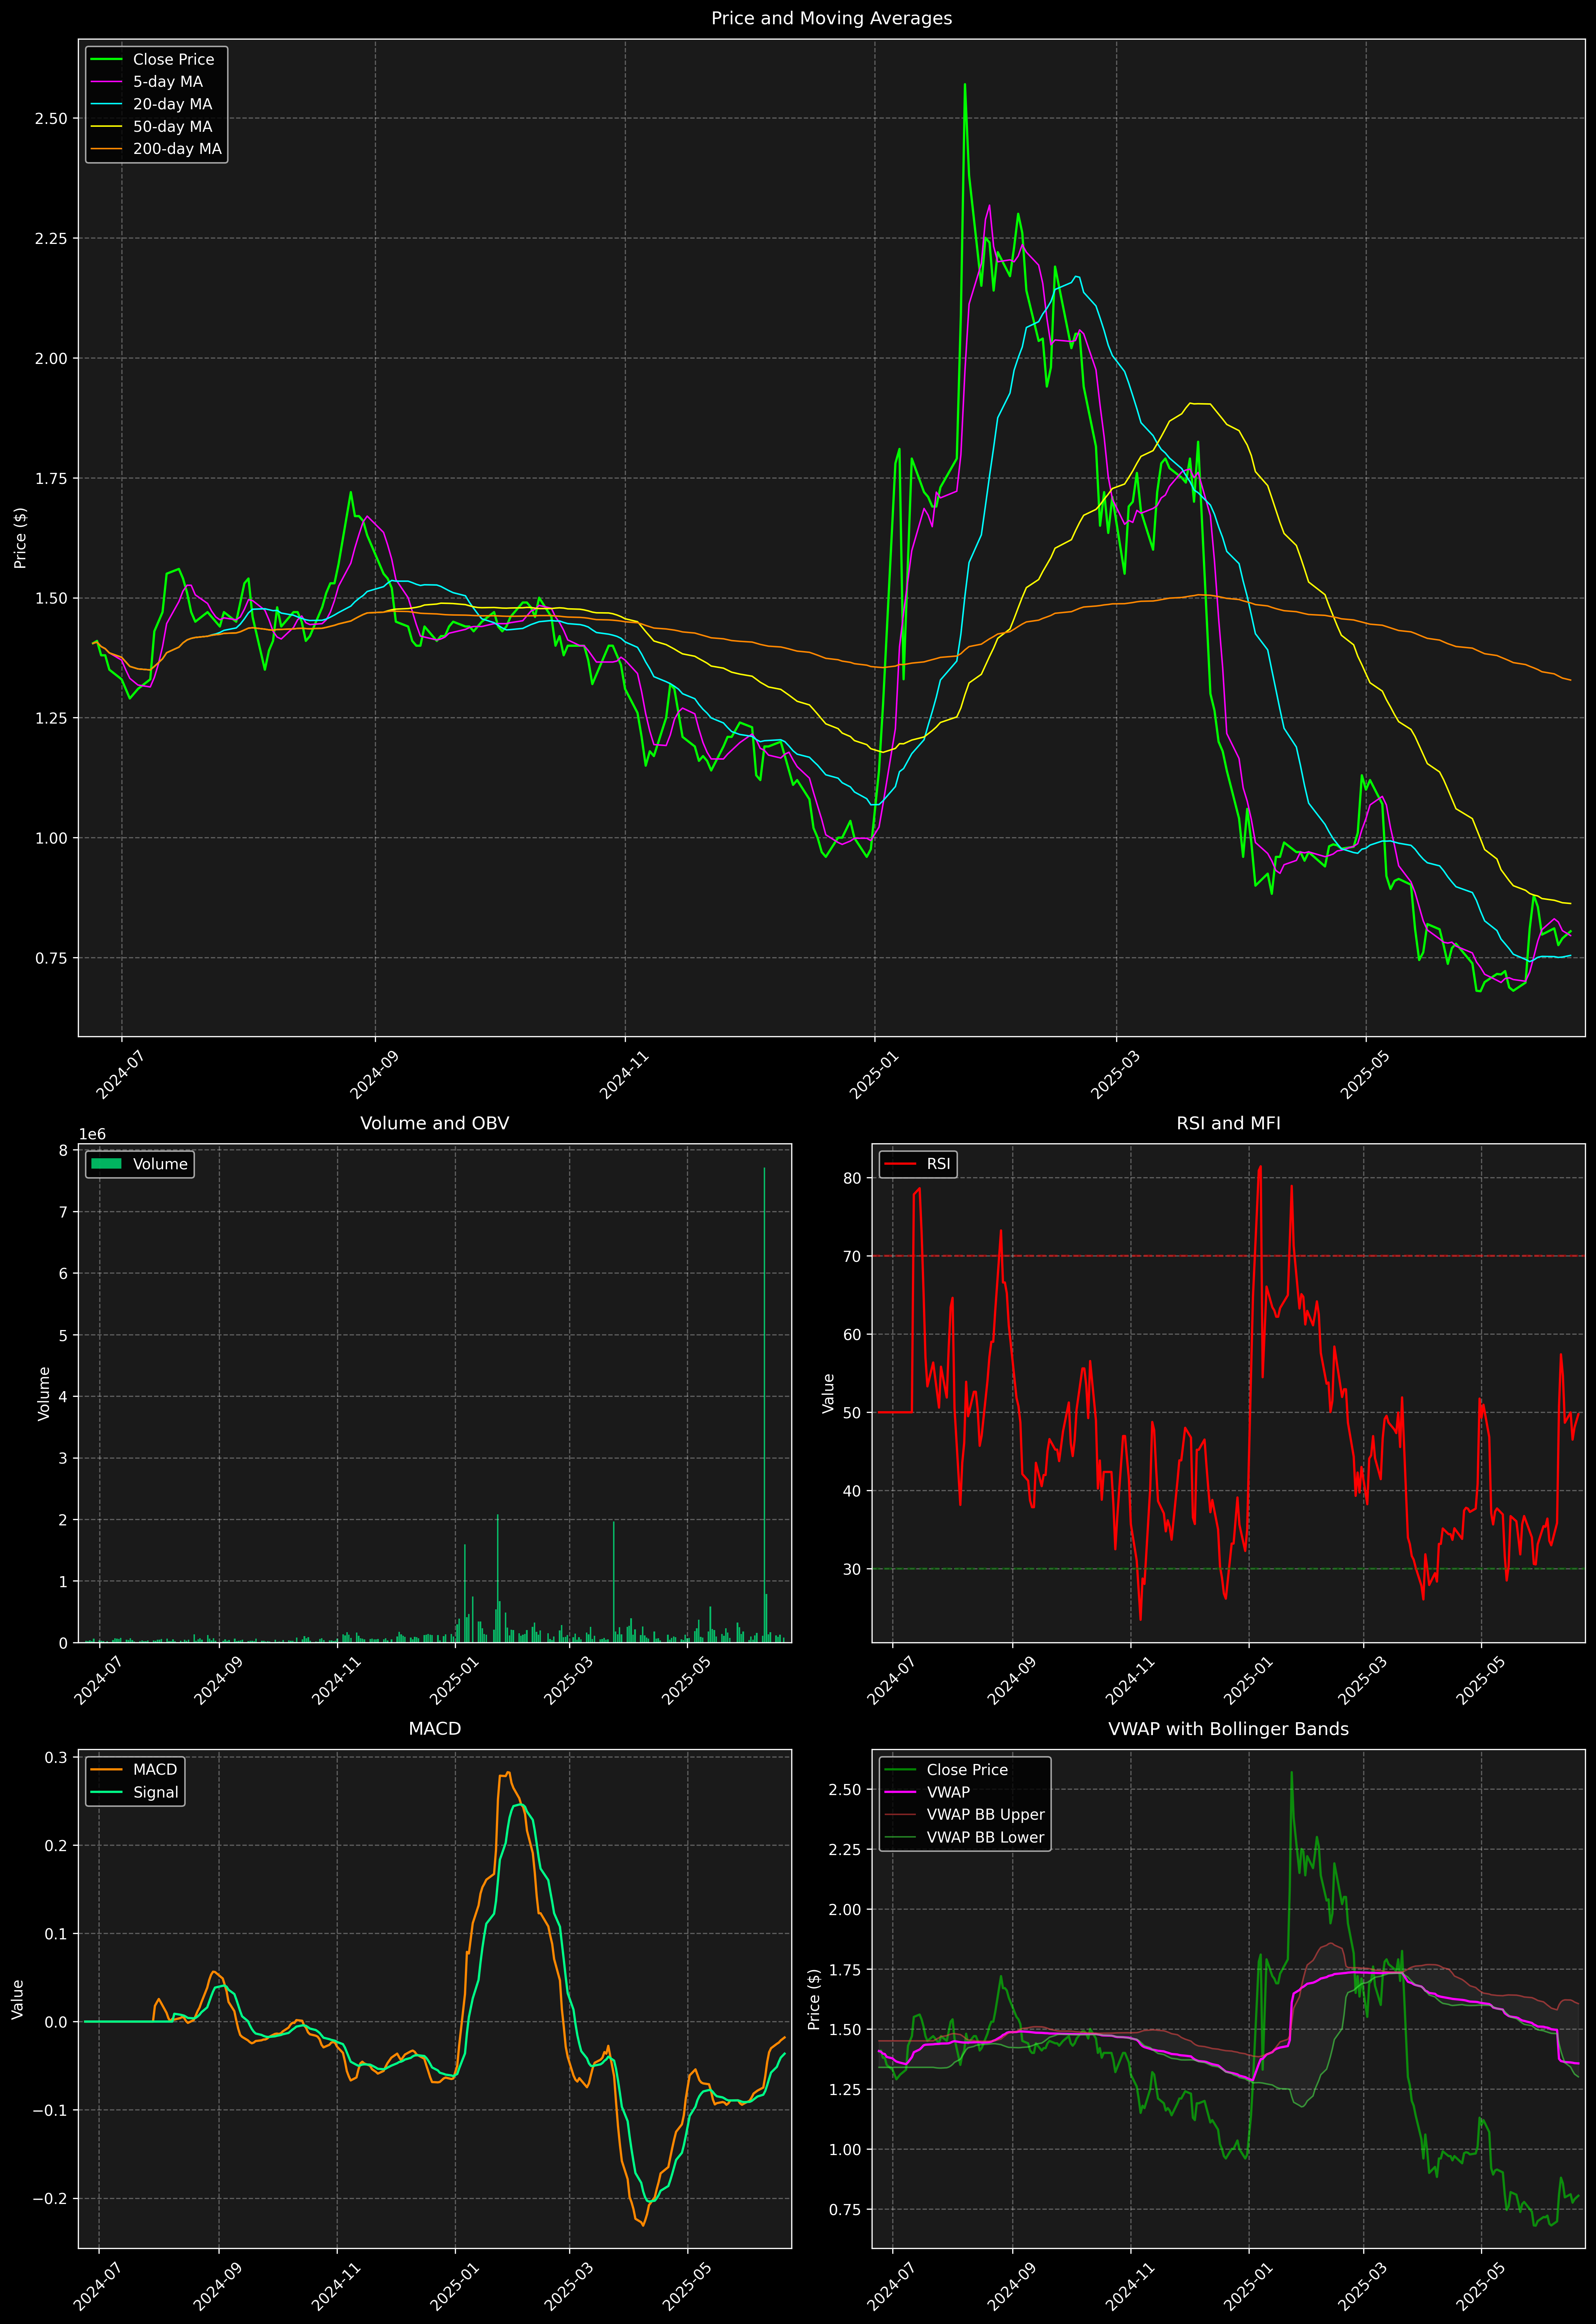
Task: Click the 'Value' axis label of RSI chart
Action: [x=828, y=1393]
